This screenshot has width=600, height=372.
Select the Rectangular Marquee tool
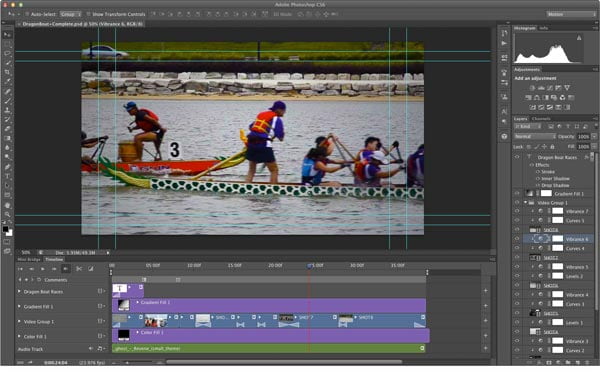[7, 44]
